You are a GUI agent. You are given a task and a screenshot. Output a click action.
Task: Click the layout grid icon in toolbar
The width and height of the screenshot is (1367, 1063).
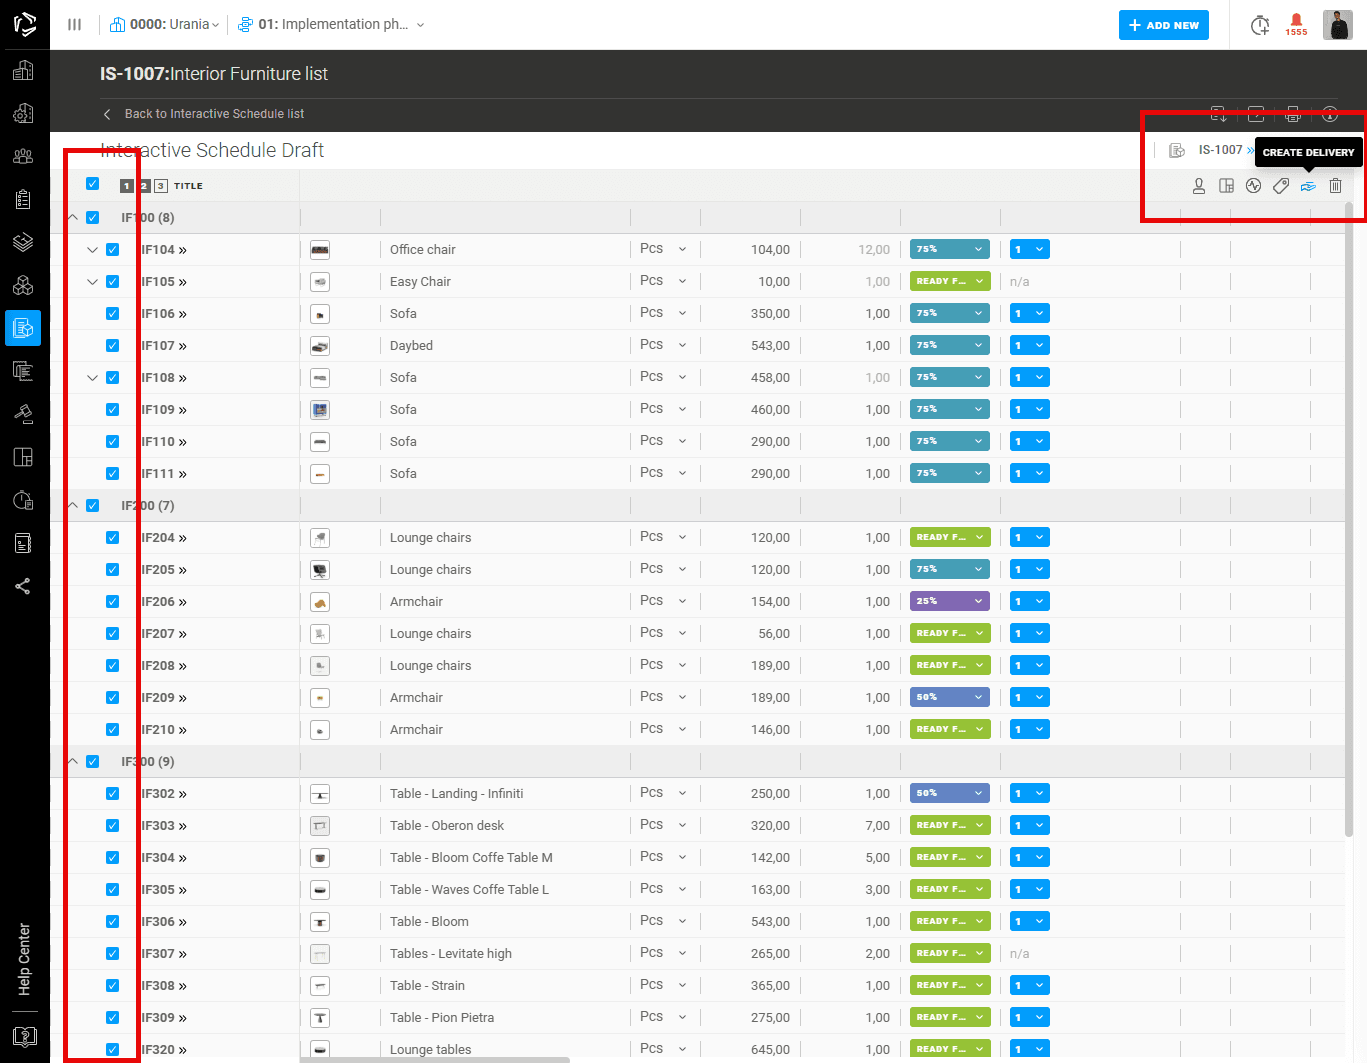click(1227, 186)
